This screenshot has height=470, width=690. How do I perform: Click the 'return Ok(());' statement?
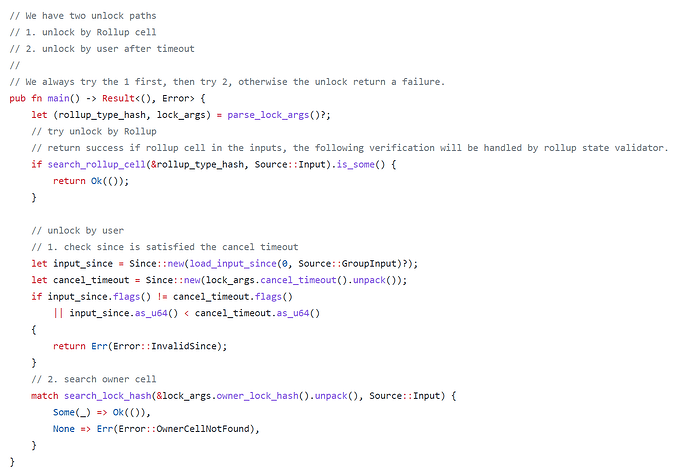pyautogui.click(x=91, y=181)
